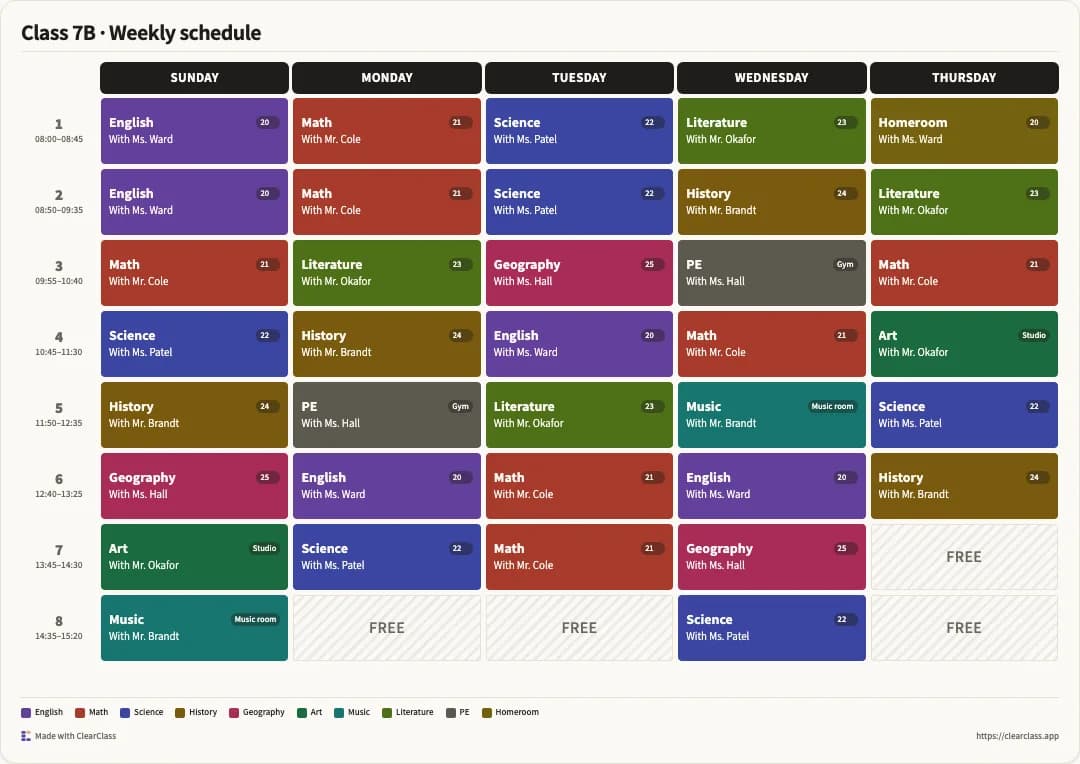This screenshot has width=1080, height=764.
Task: Click the FREE slot on Thursday period 7
Action: (x=964, y=557)
